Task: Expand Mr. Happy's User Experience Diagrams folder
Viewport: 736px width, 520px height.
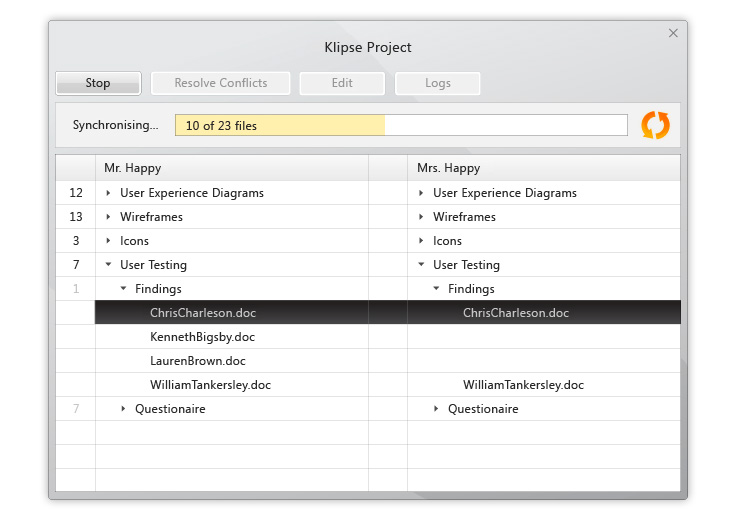Action: click(108, 193)
